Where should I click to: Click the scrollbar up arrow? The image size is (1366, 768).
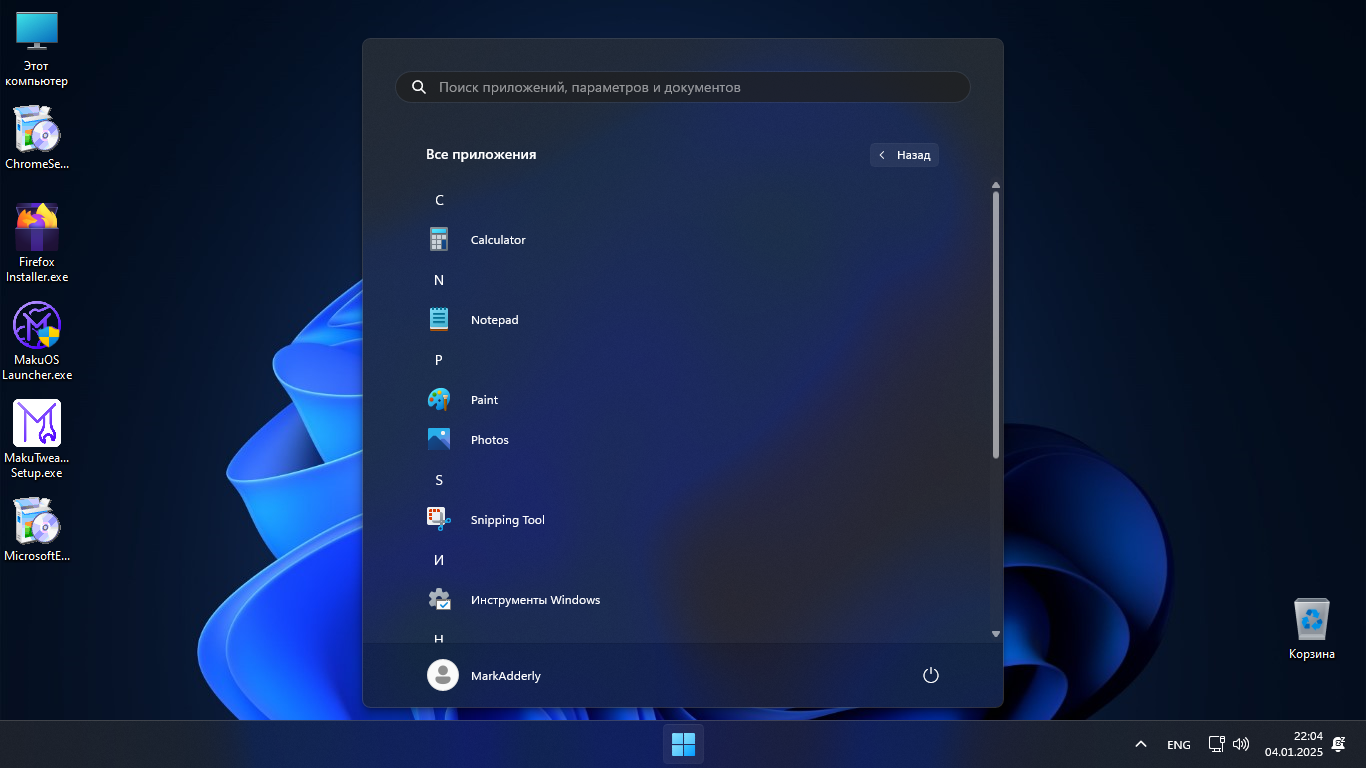pos(996,185)
